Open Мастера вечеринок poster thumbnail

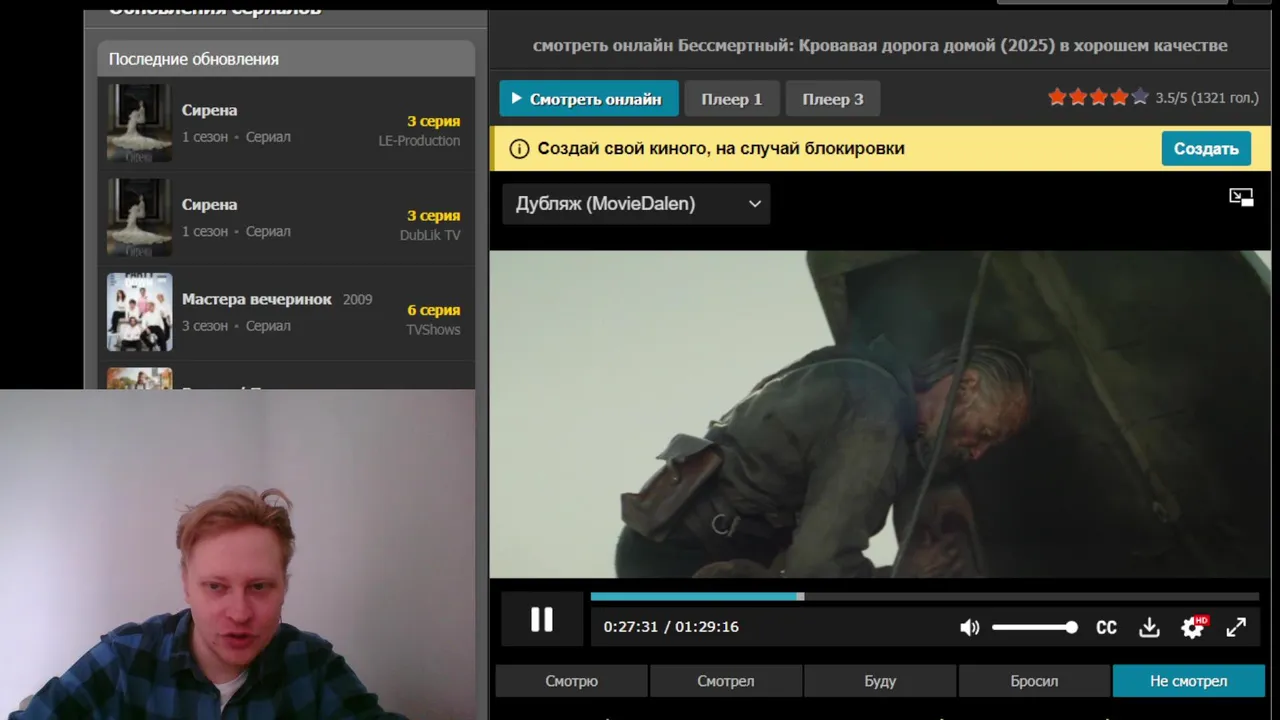(139, 312)
